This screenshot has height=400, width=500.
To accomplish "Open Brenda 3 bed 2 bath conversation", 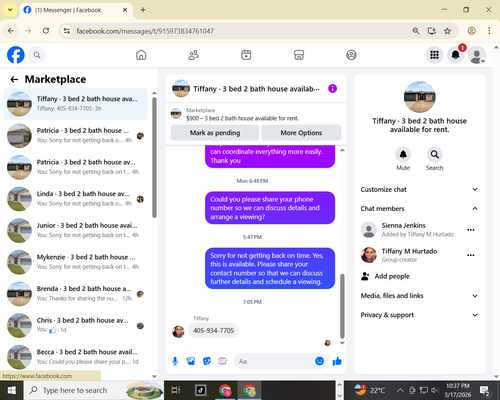I will (x=75, y=294).
